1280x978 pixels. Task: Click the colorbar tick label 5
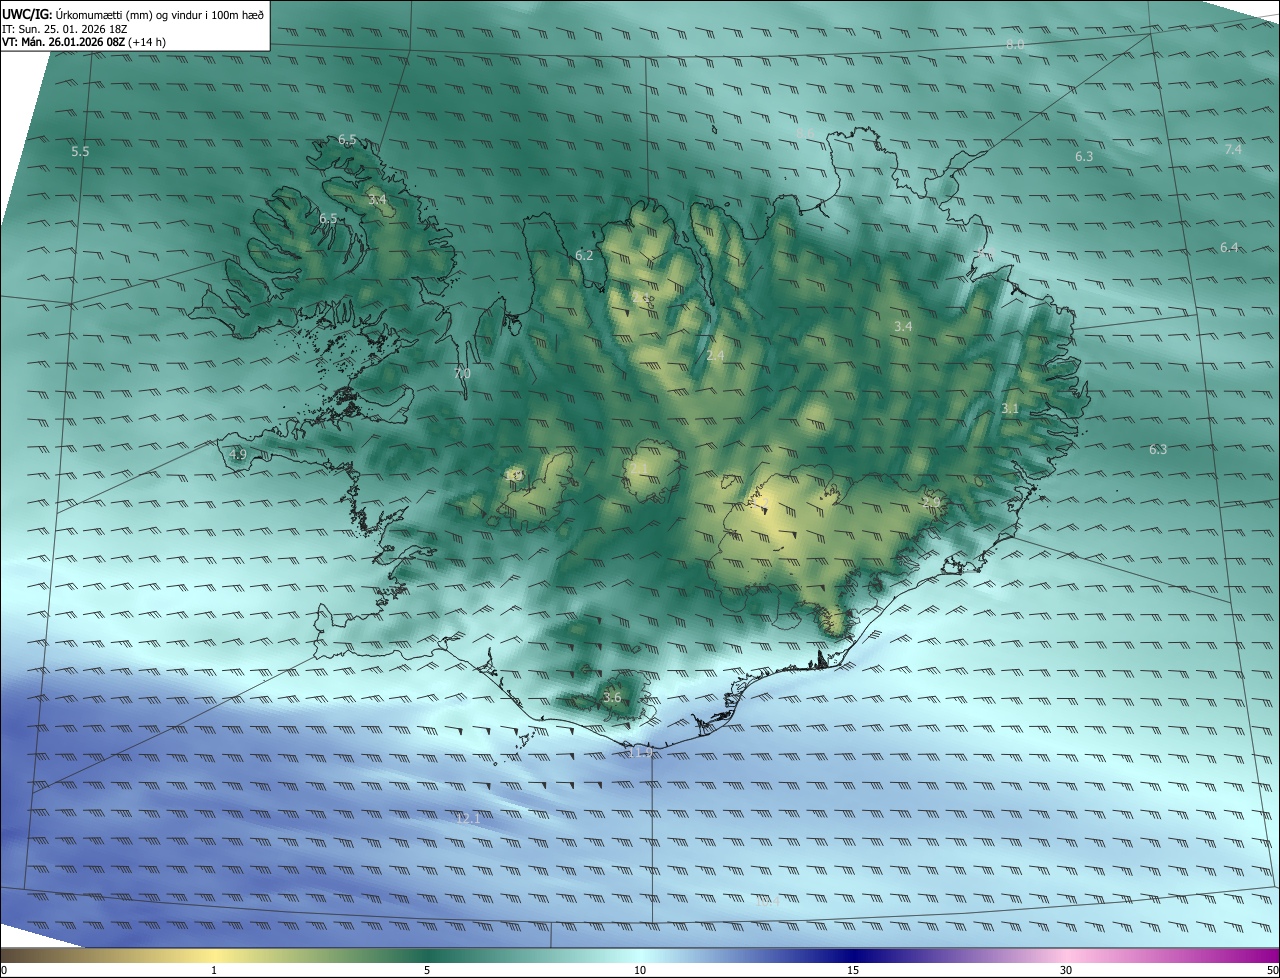[x=427, y=970]
